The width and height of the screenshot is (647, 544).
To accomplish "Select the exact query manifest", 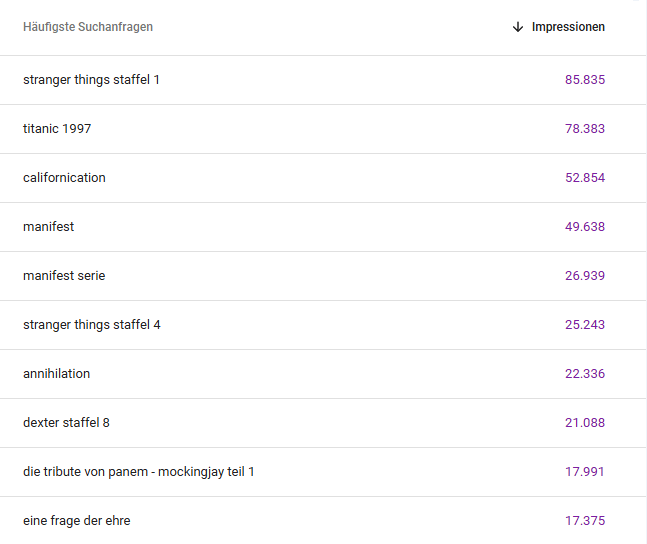I will 49,227.
